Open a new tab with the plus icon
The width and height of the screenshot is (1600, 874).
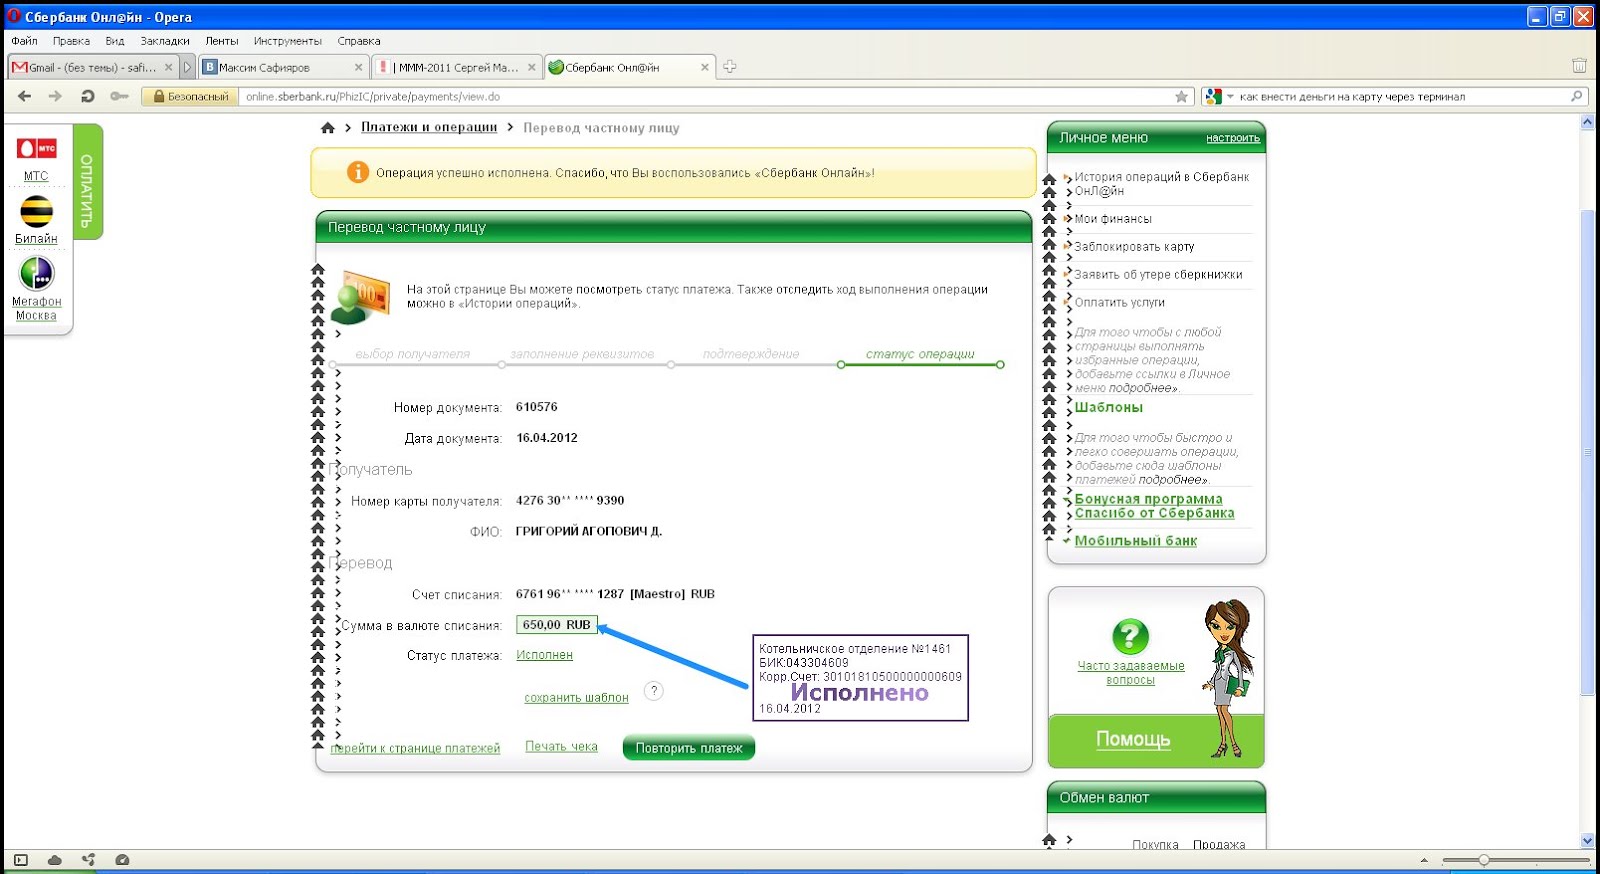(x=730, y=67)
